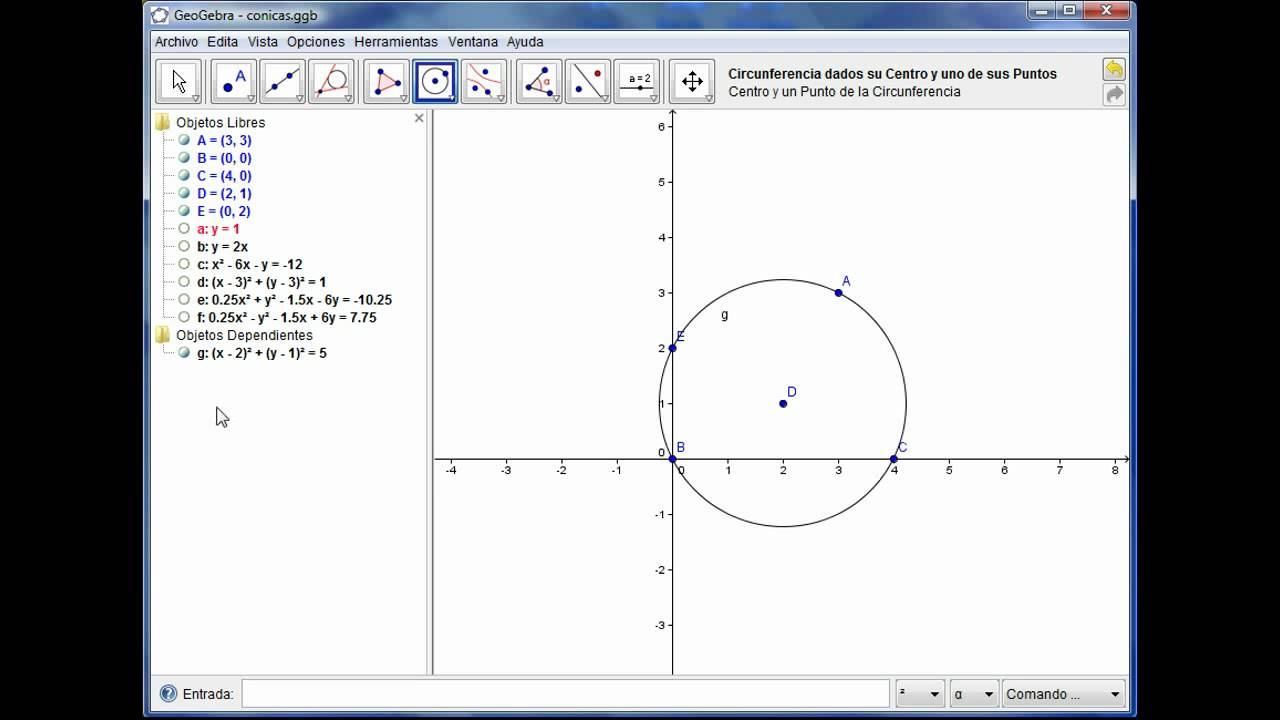The height and width of the screenshot is (720, 1280).
Task: Click the circle label g
Action: (x=725, y=315)
